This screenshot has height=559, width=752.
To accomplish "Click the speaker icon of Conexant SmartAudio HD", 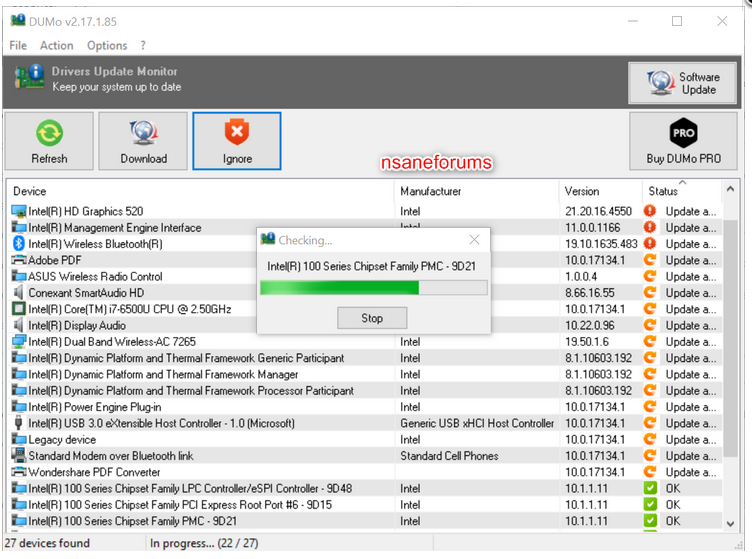I will coord(19,292).
